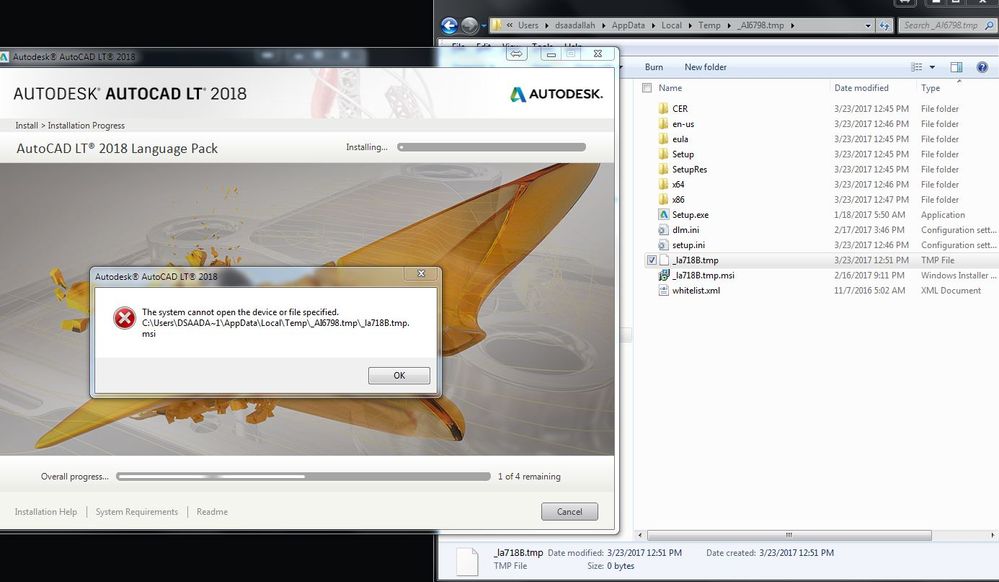The image size is (999, 582).
Task: Go back in the Explorer window
Action: click(x=449, y=25)
